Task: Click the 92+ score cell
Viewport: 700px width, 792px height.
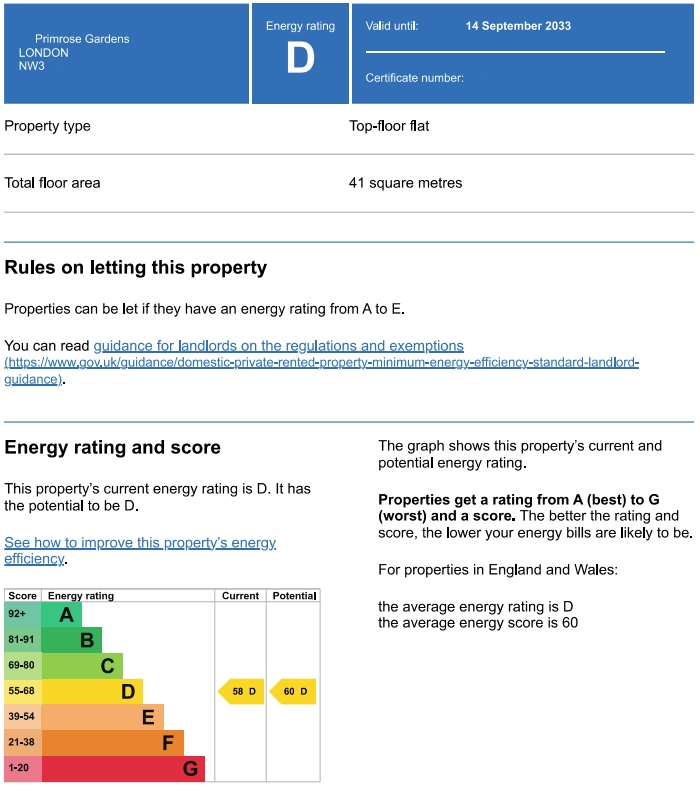Action: point(22,614)
